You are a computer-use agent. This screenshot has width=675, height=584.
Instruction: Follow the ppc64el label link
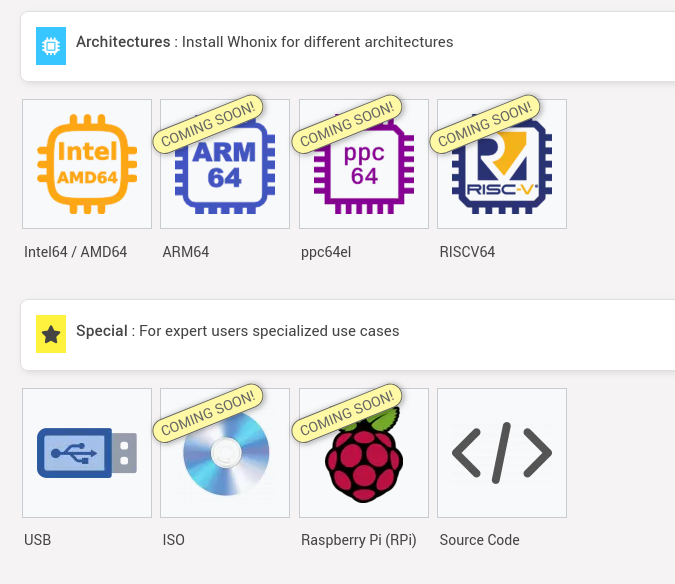click(x=326, y=252)
